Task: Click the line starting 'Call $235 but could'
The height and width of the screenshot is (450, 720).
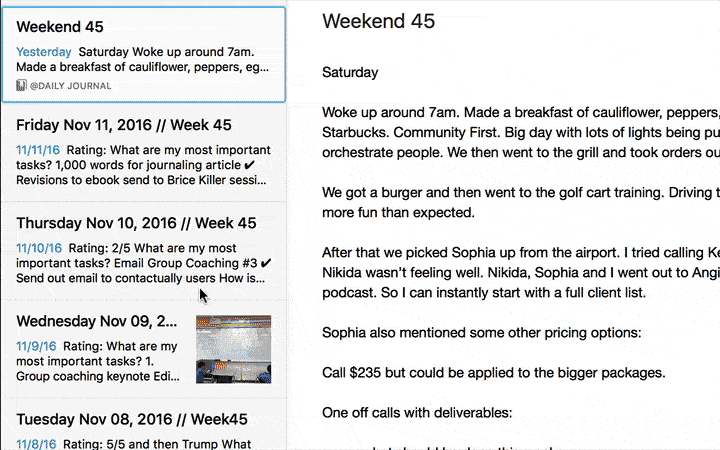Action: (494, 372)
